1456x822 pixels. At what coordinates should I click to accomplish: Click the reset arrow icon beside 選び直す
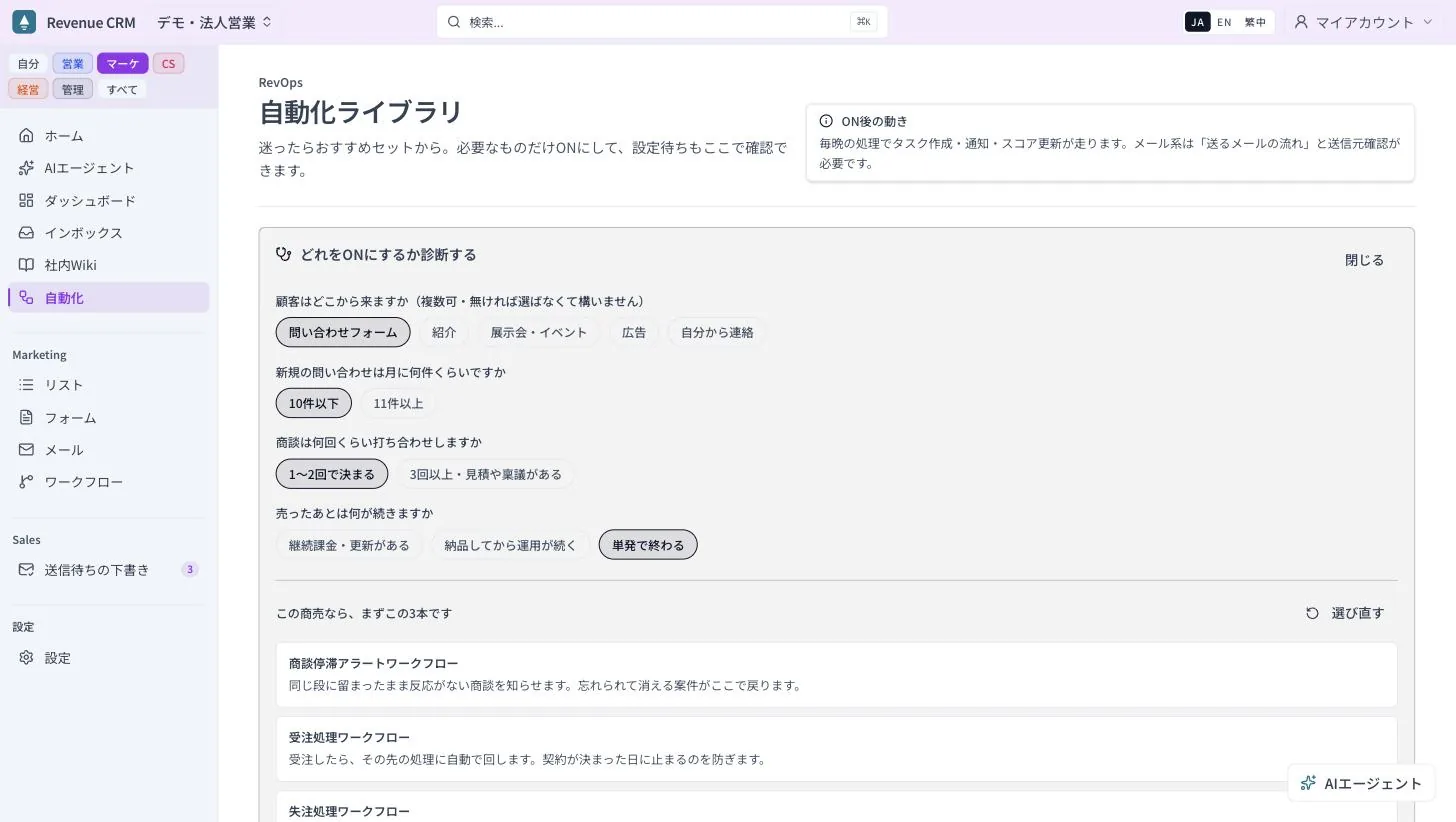click(1312, 613)
